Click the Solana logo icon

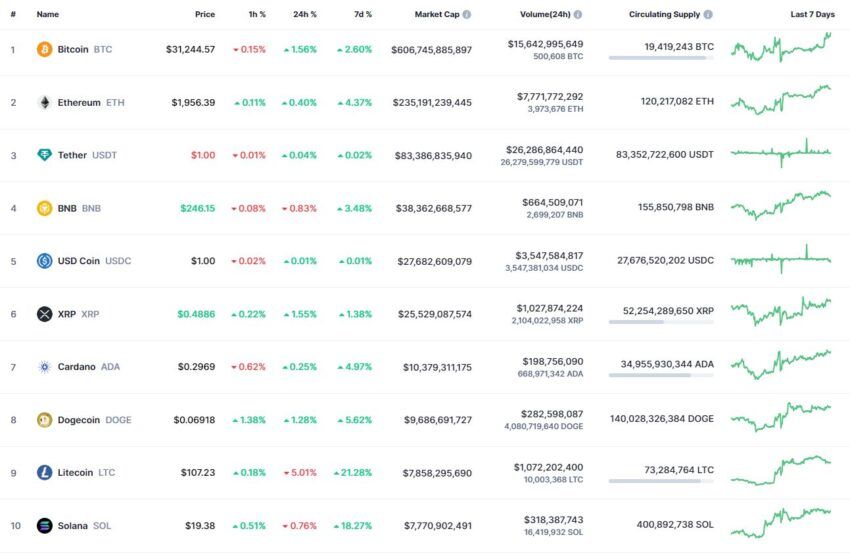pyautogui.click(x=44, y=525)
